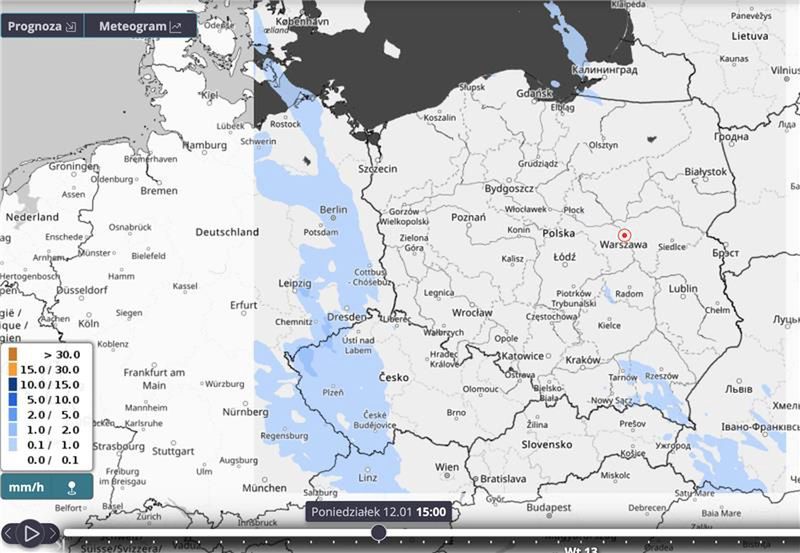The image size is (800, 553).
Task: Click the Львів city label
Action: click(738, 389)
